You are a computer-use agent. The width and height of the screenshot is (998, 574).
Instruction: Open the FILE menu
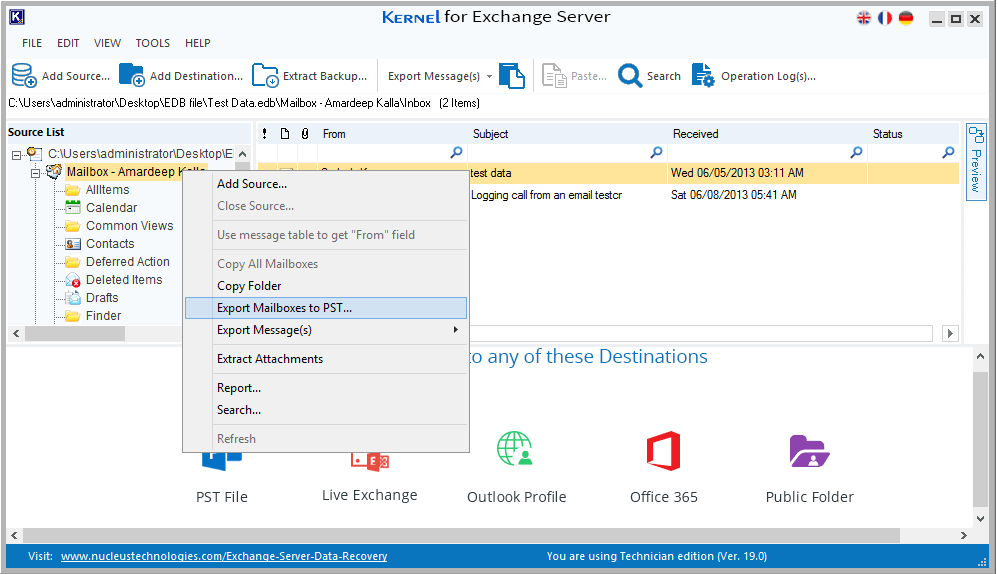tap(32, 43)
